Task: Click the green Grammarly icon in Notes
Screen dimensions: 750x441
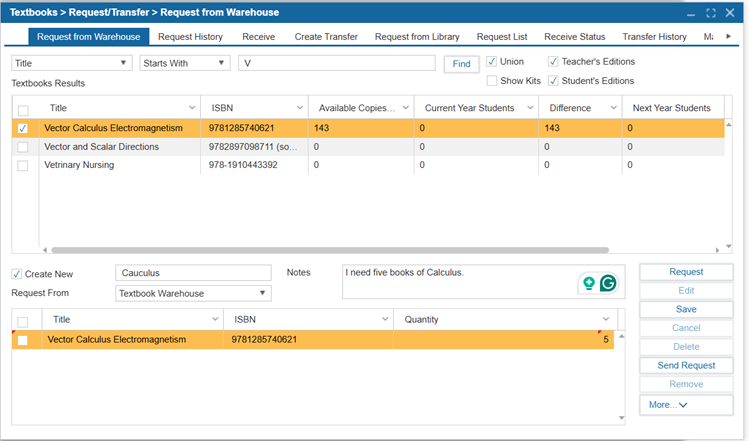Action: point(607,283)
